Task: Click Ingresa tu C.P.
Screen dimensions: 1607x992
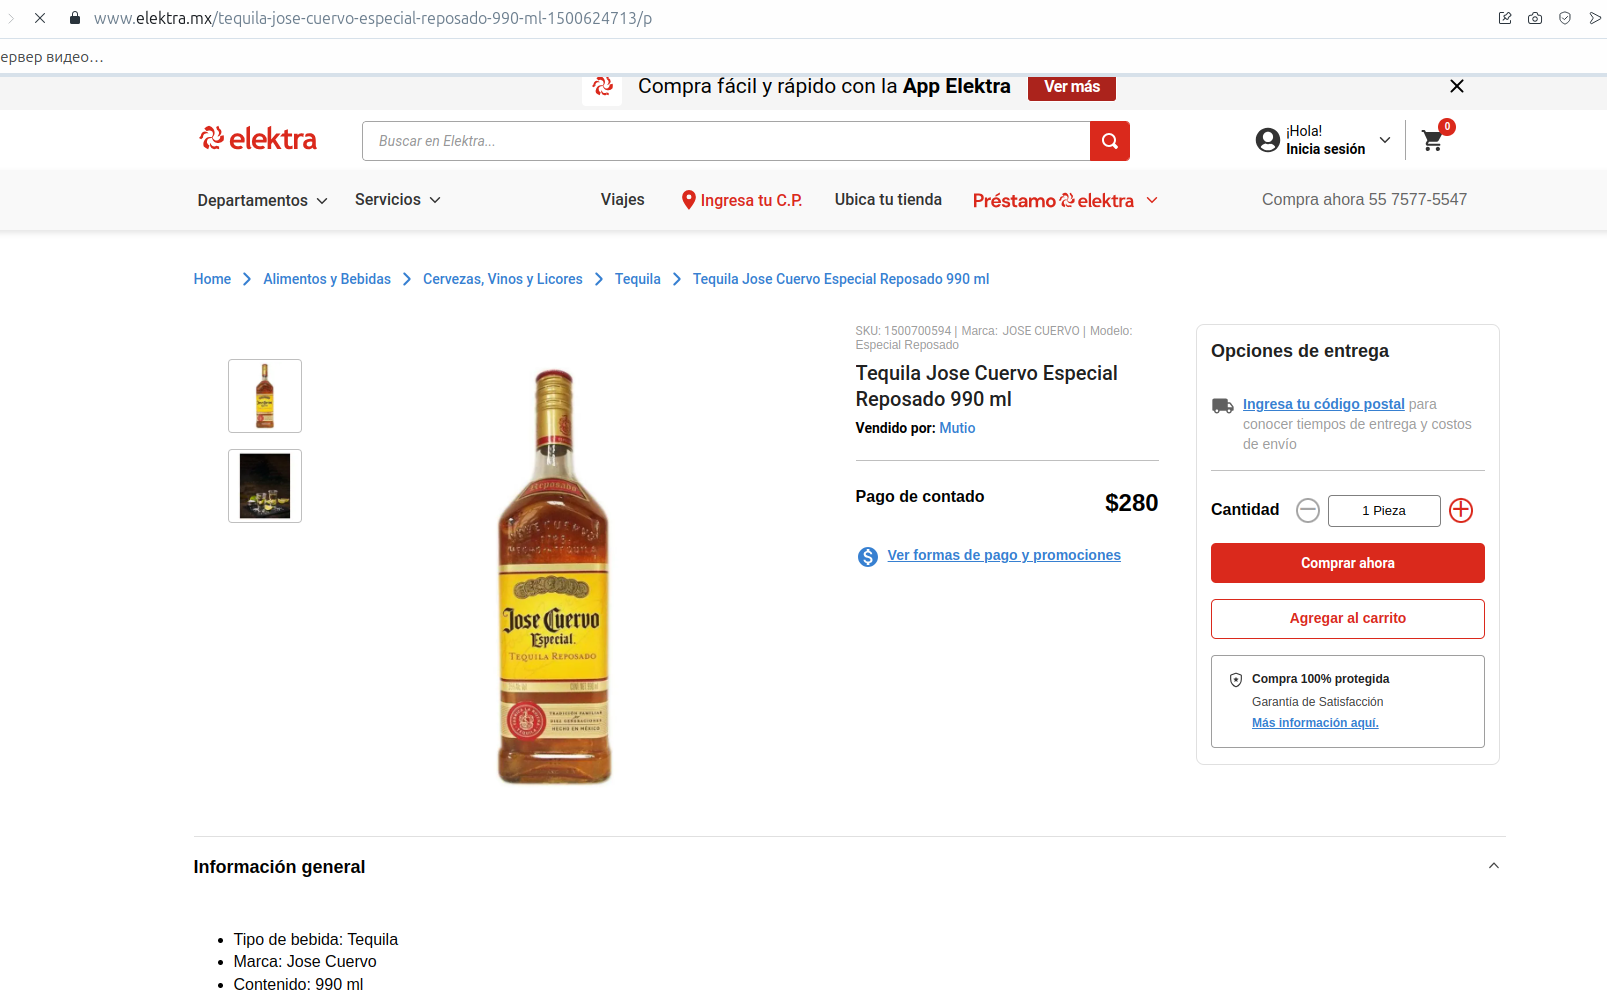Action: click(751, 200)
